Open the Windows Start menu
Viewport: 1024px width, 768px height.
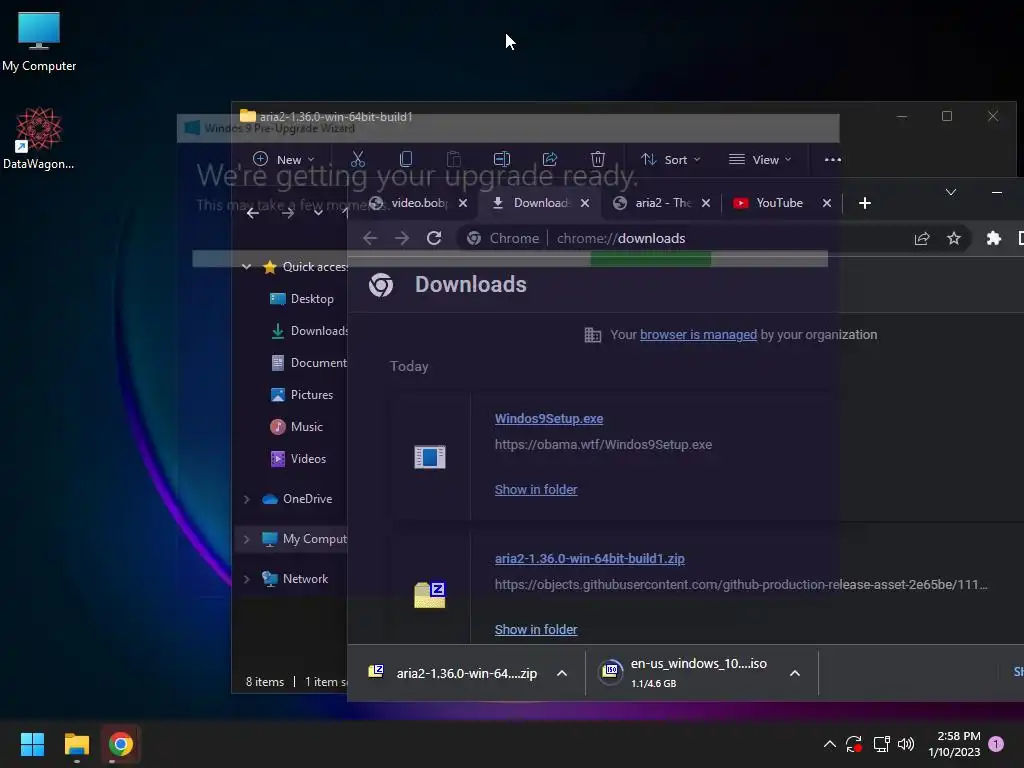[x=32, y=744]
